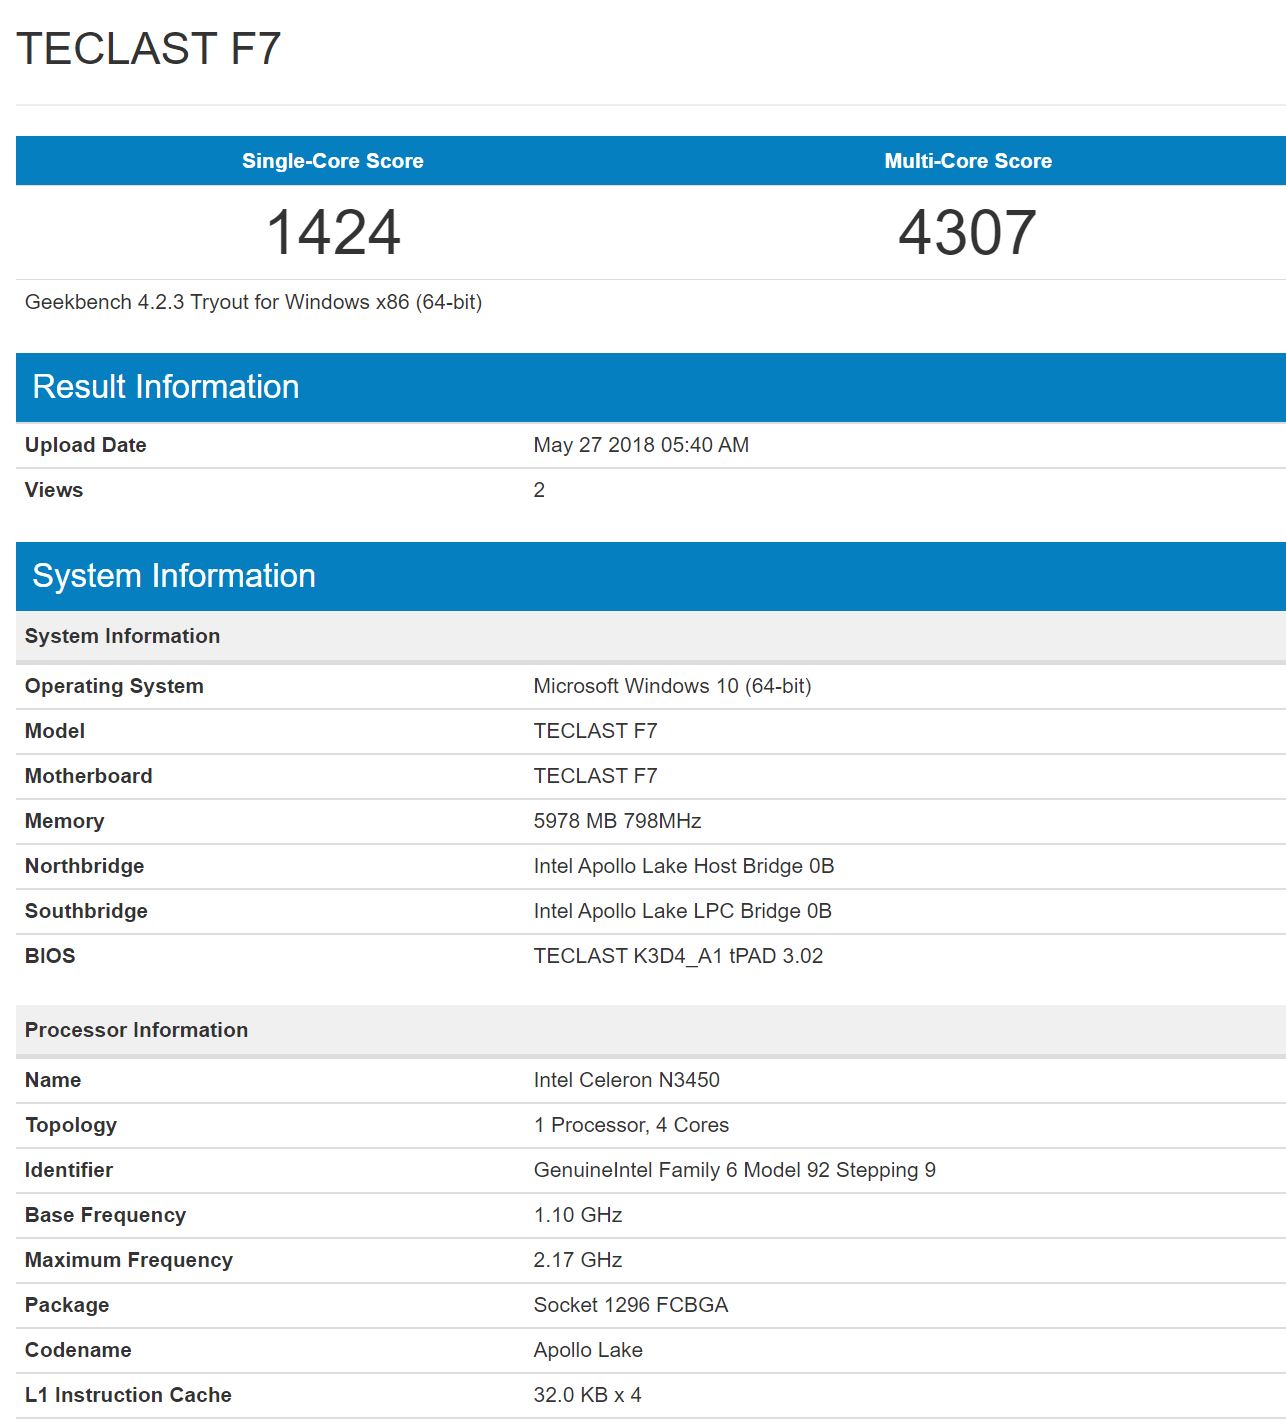Click the Memory row label

click(x=65, y=821)
